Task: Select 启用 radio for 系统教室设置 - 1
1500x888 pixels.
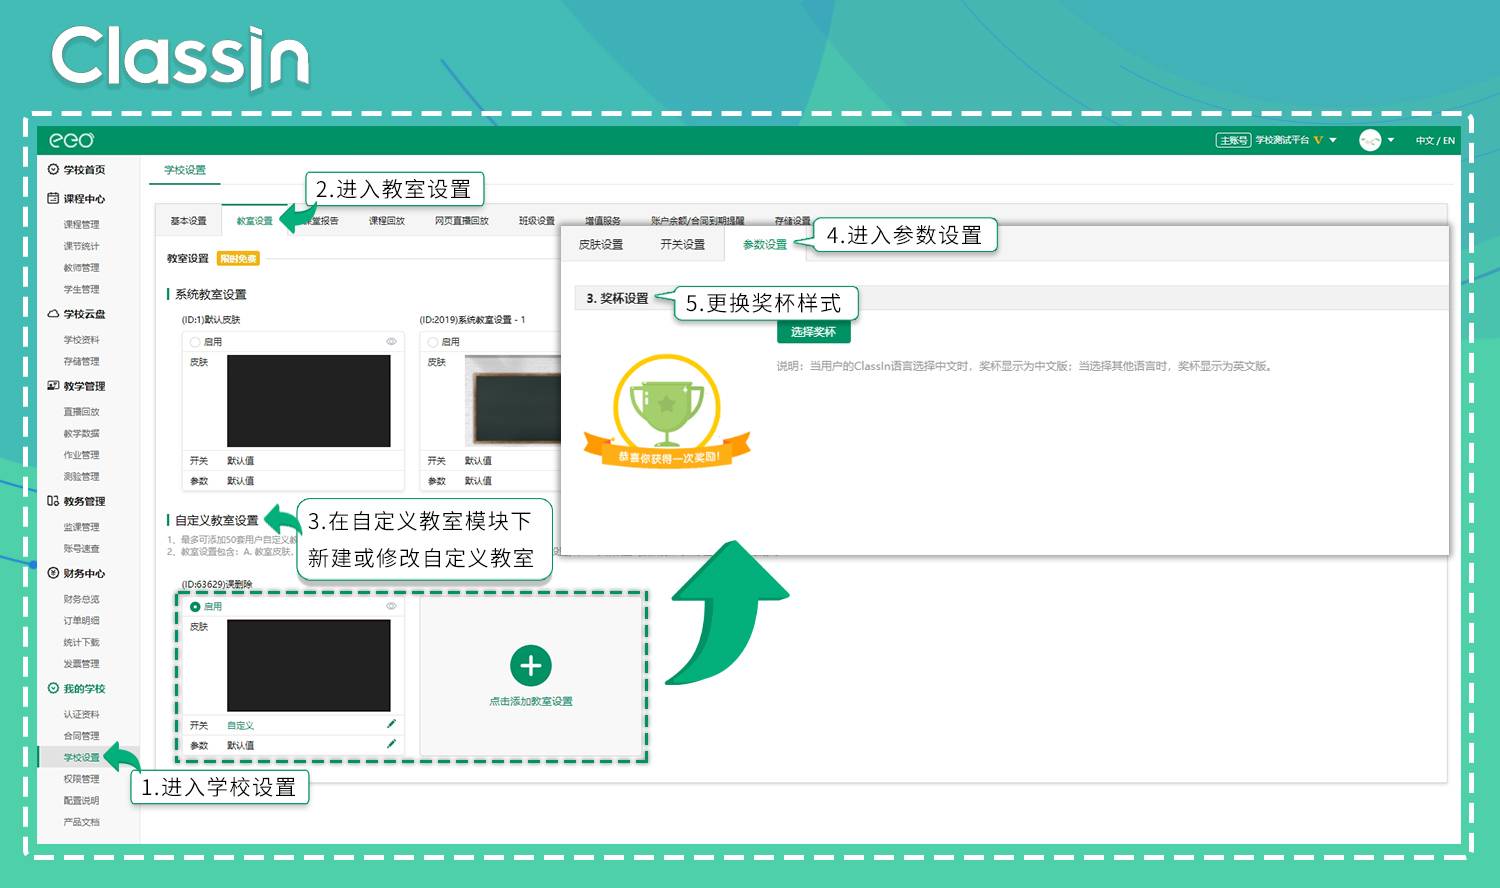Action: [433, 342]
